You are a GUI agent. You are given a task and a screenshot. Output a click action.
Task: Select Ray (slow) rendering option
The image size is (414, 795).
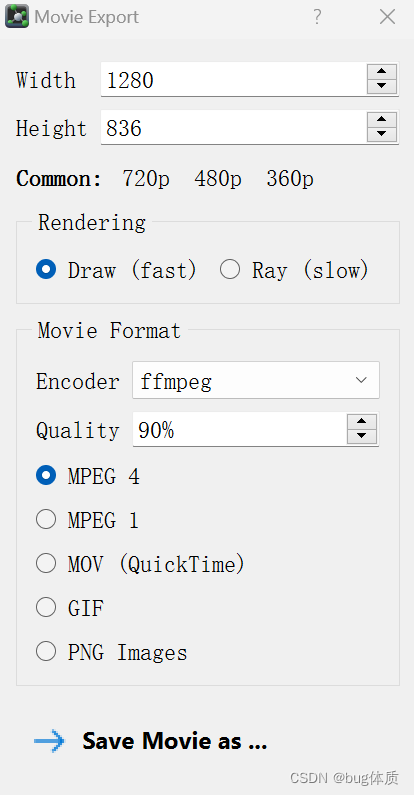click(x=294, y=270)
